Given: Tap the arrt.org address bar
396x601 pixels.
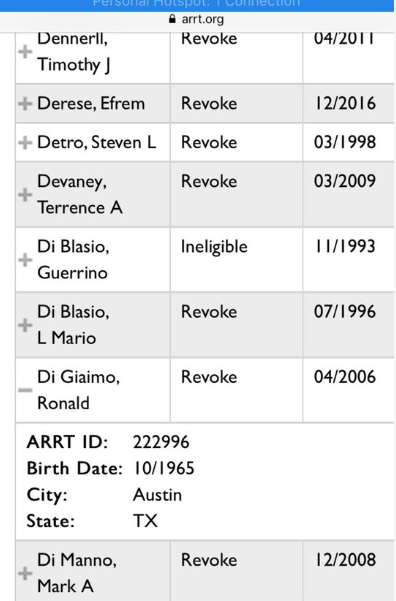Looking at the screenshot, I should [x=198, y=19].
